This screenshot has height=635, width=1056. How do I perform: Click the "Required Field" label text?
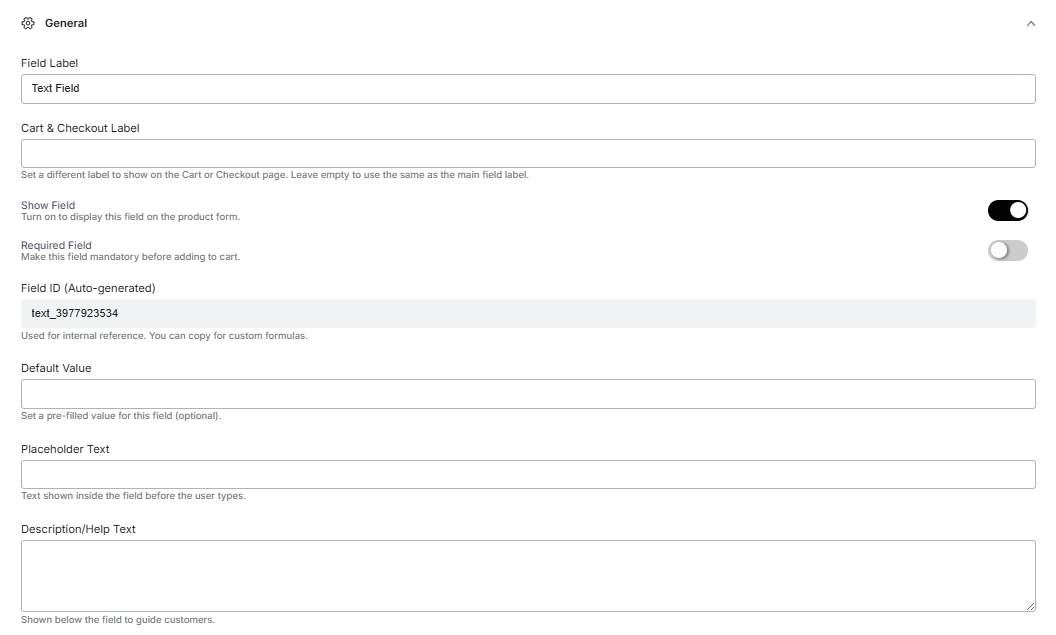(x=56, y=245)
